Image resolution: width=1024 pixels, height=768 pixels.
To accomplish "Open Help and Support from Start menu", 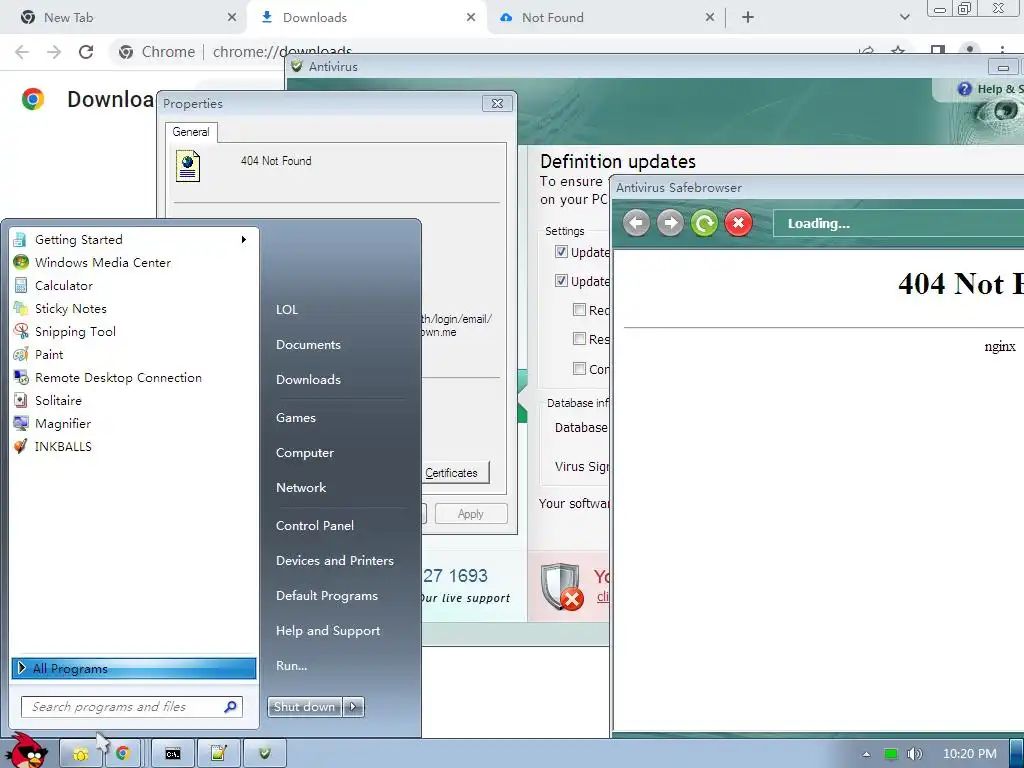I will click(328, 630).
